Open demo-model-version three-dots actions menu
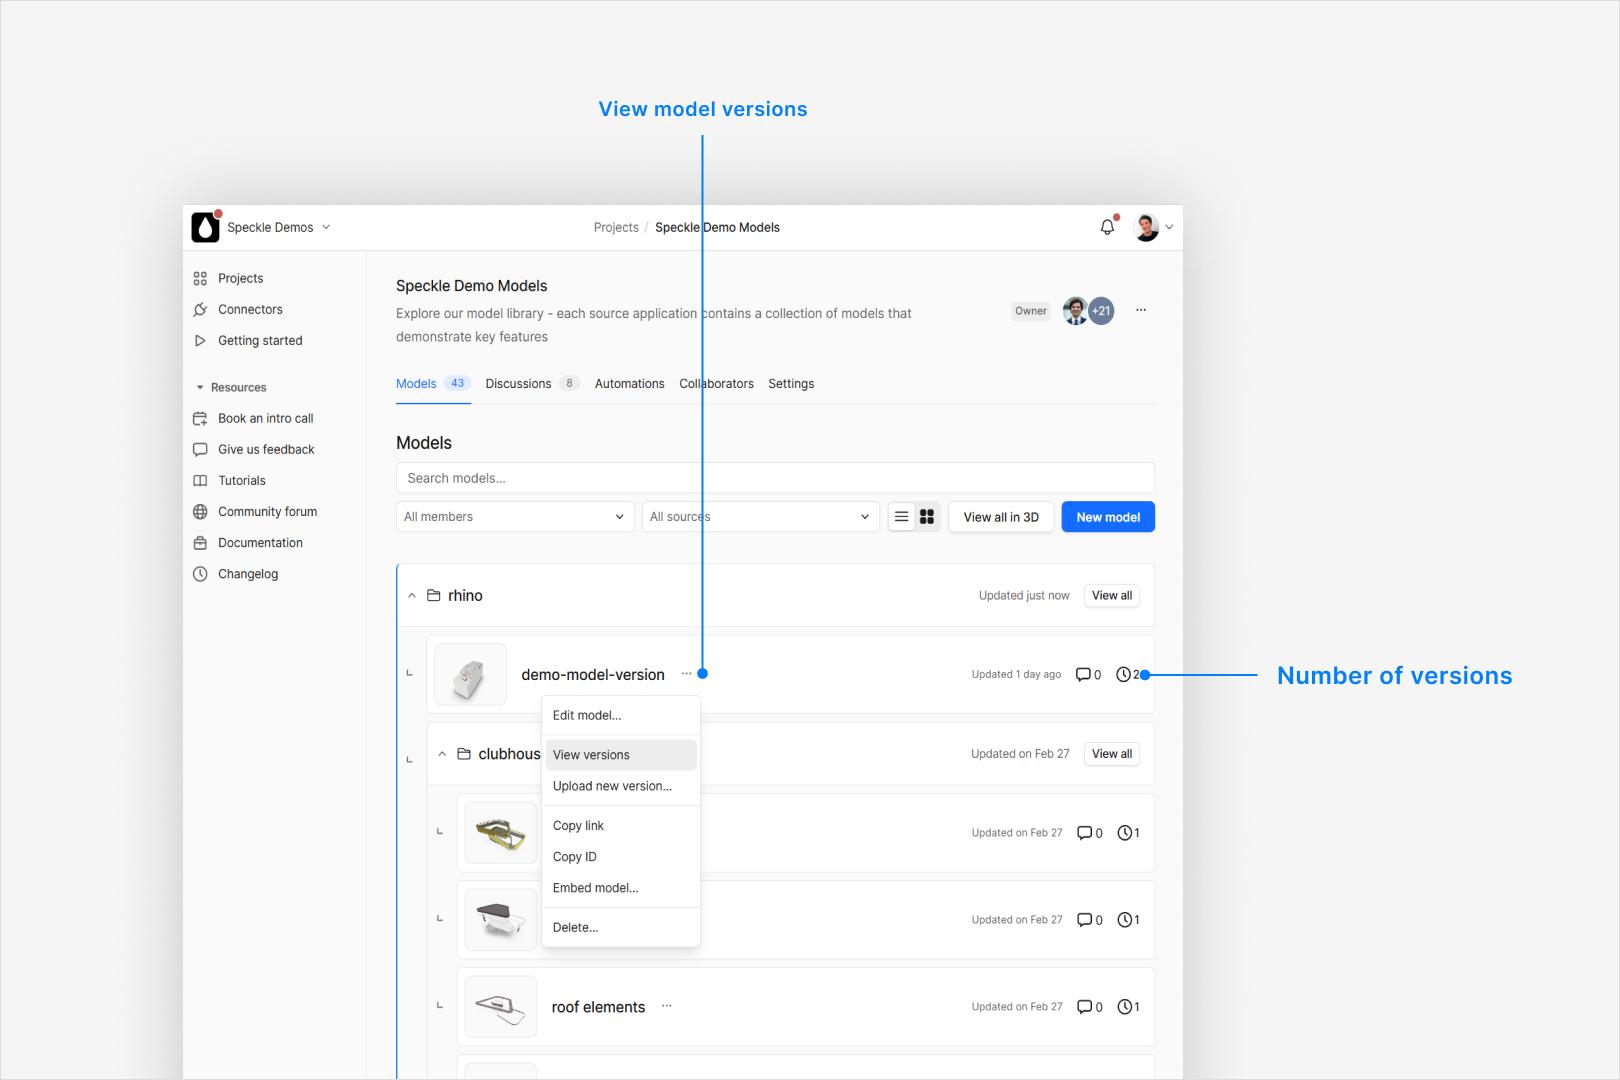 [686, 674]
